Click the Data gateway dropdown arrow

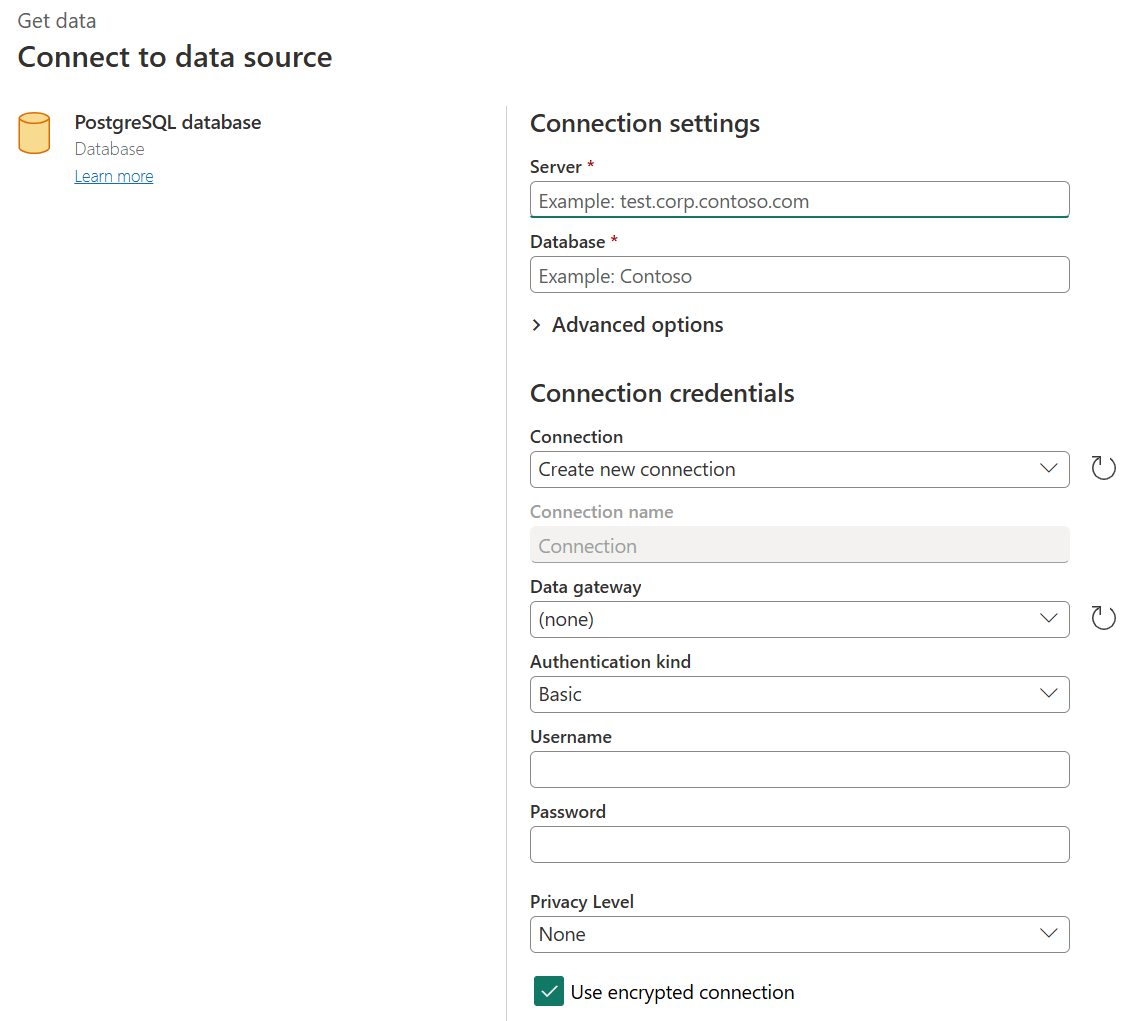coord(1048,619)
